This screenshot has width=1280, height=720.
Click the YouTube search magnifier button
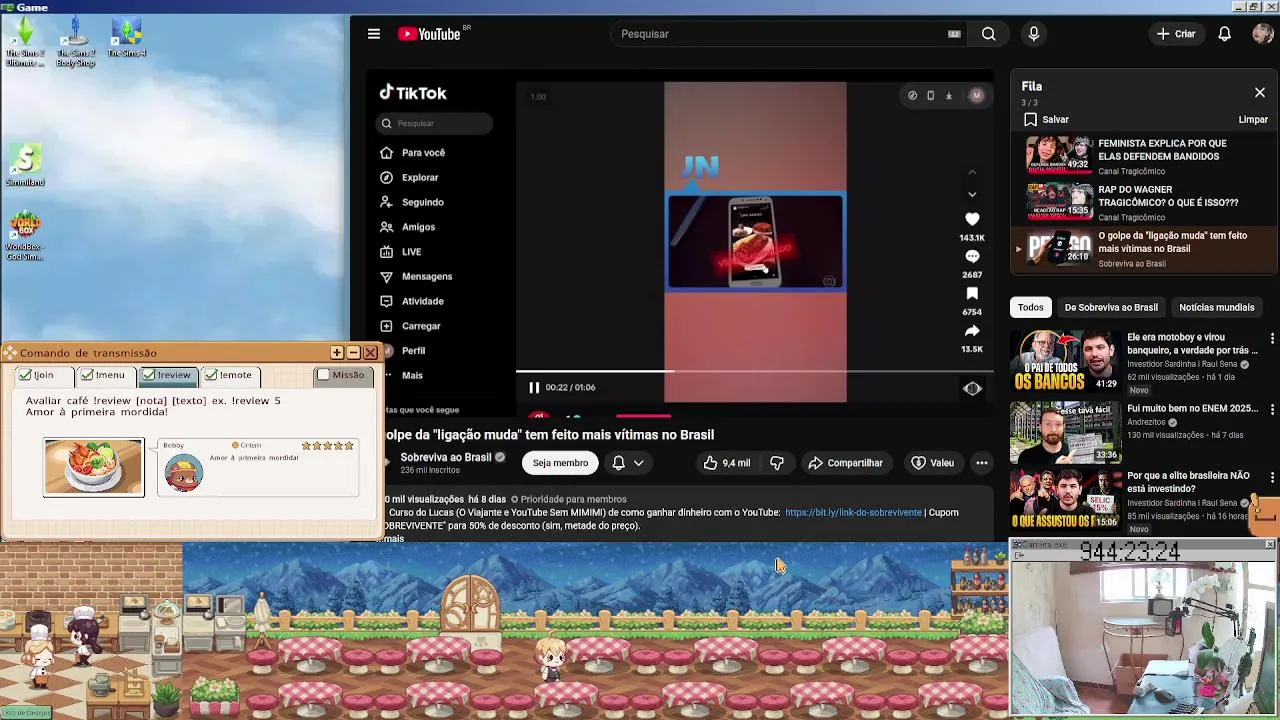[x=988, y=34]
